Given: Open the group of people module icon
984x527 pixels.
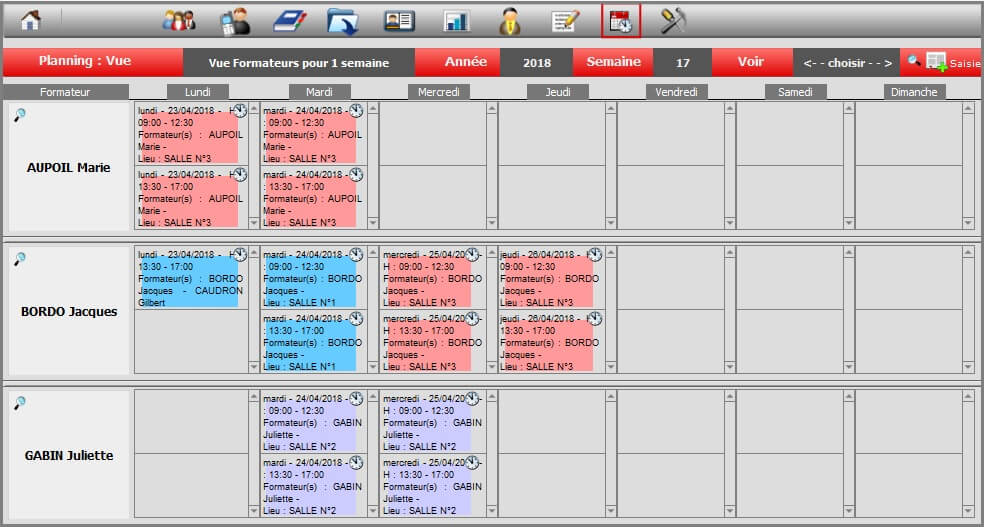Looking at the screenshot, I should point(179,21).
